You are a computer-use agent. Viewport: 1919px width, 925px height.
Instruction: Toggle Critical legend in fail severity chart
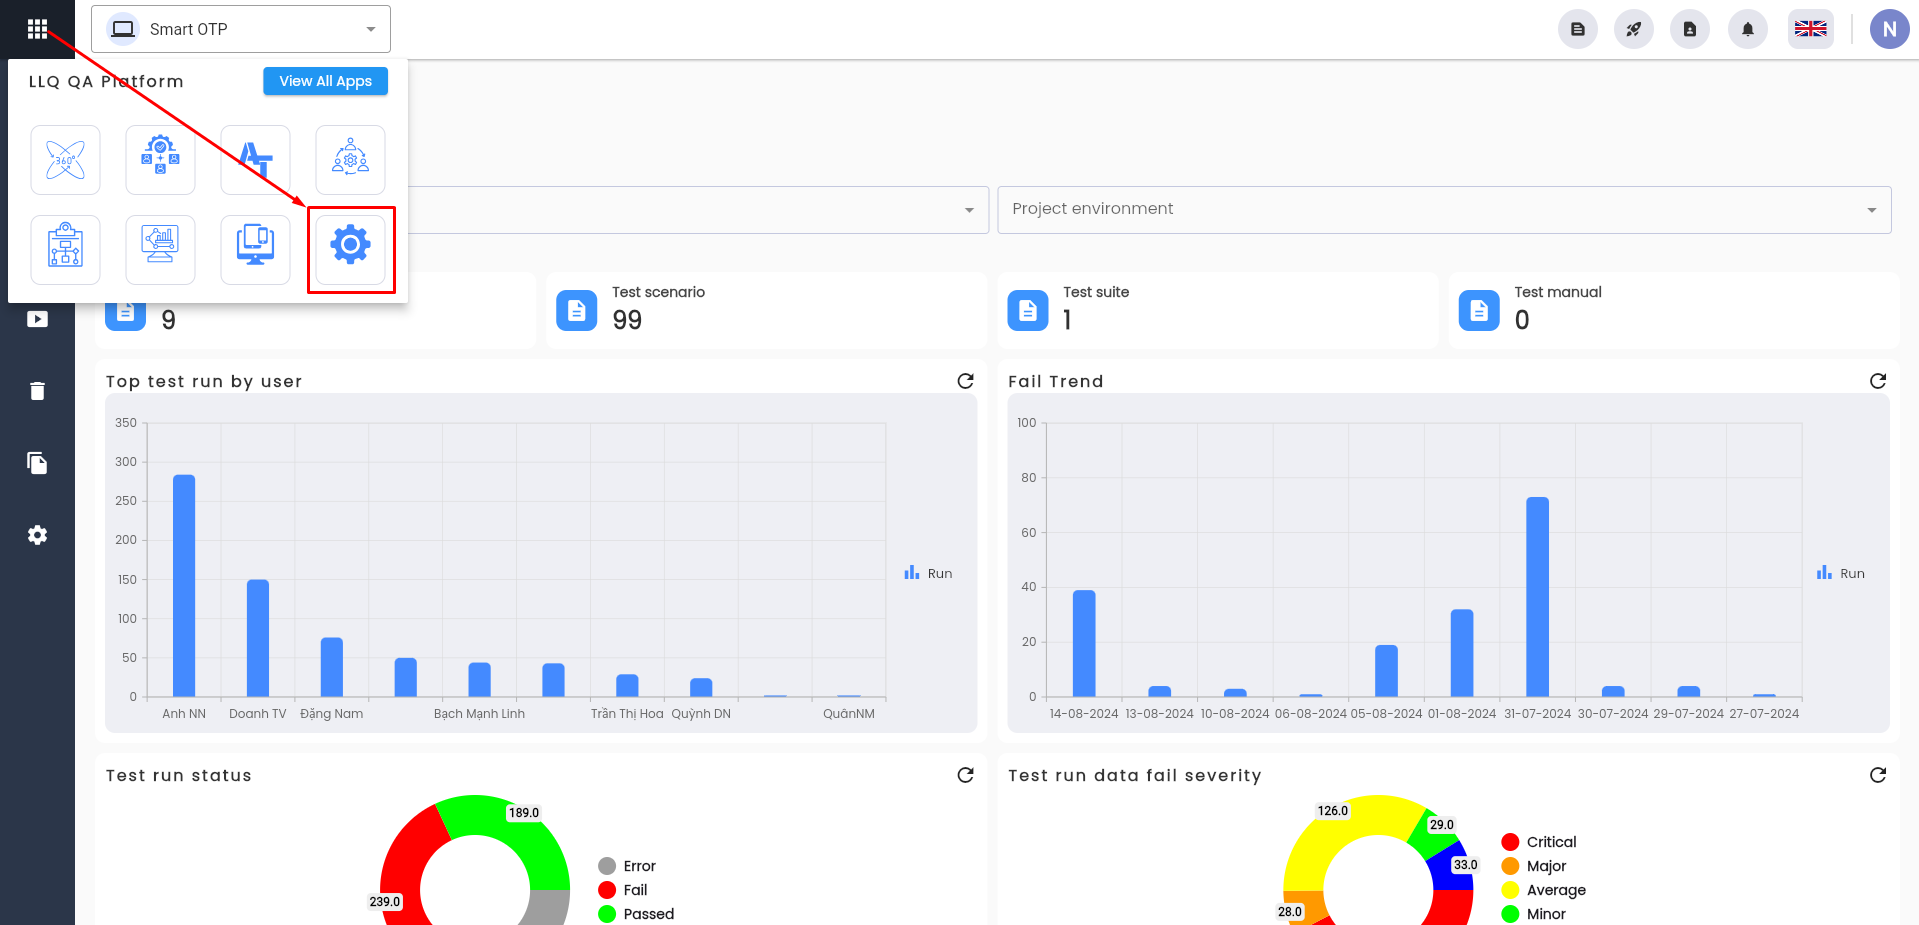pos(1539,842)
